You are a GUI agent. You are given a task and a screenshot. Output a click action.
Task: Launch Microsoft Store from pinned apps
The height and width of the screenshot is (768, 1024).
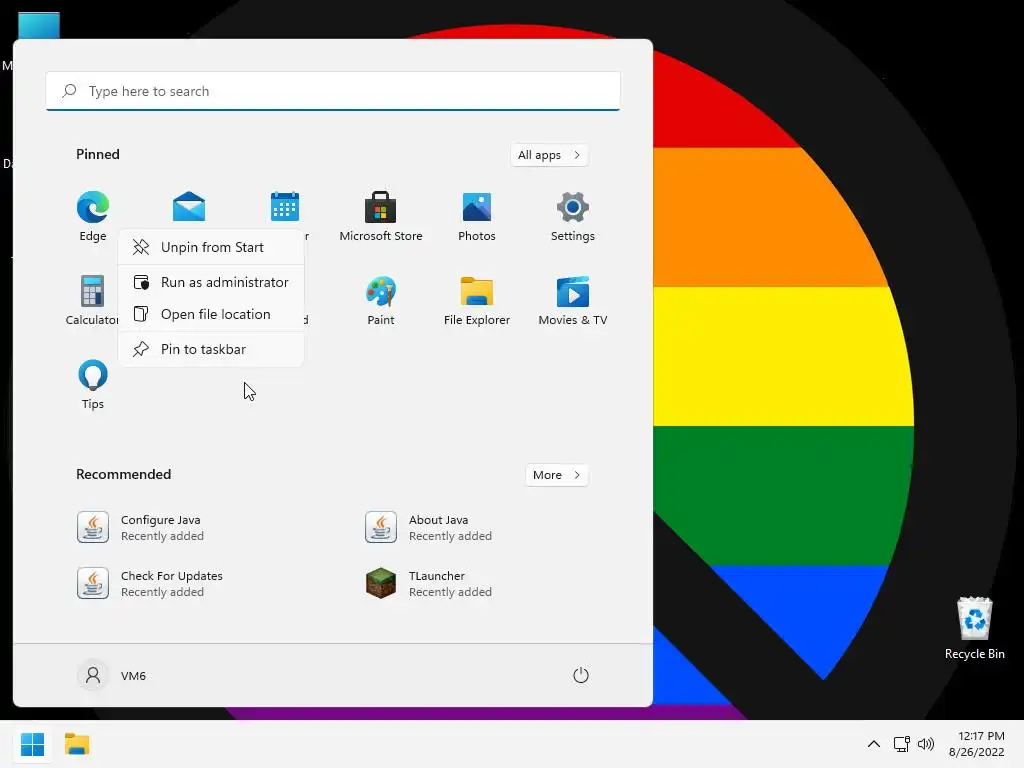381,216
